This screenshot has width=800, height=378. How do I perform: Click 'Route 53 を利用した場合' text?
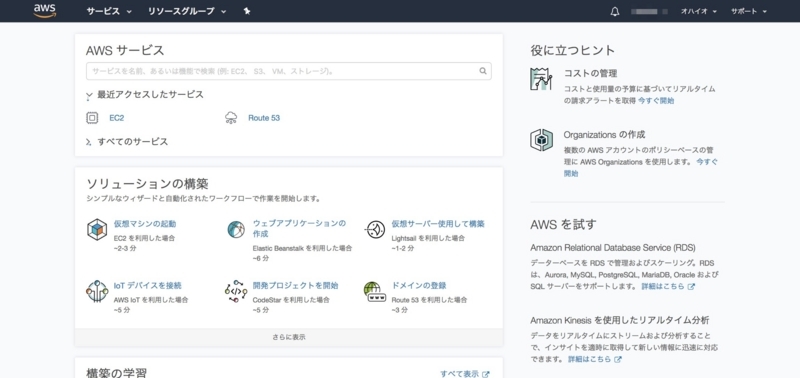pyautogui.click(x=429, y=300)
